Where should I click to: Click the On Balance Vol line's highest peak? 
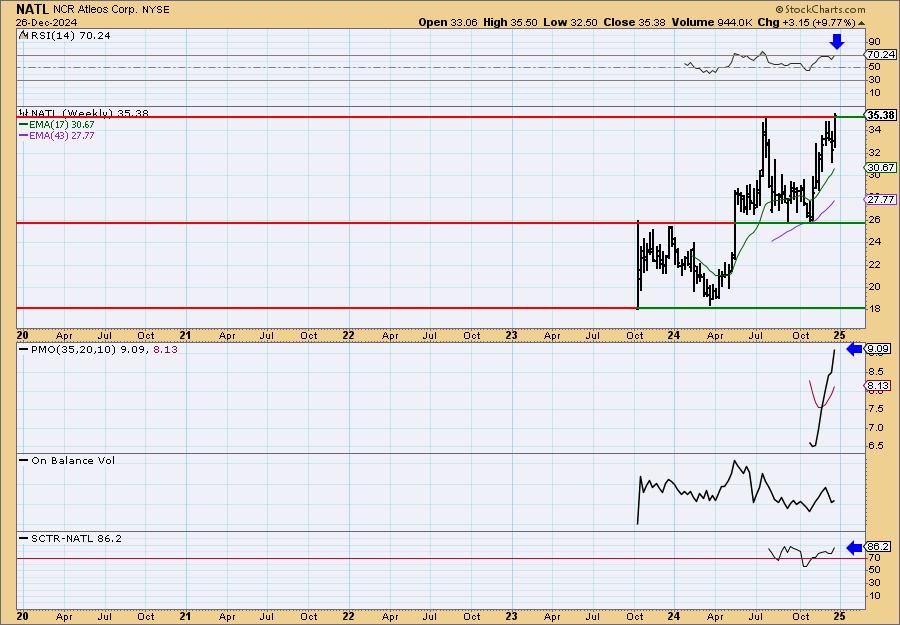coord(735,462)
